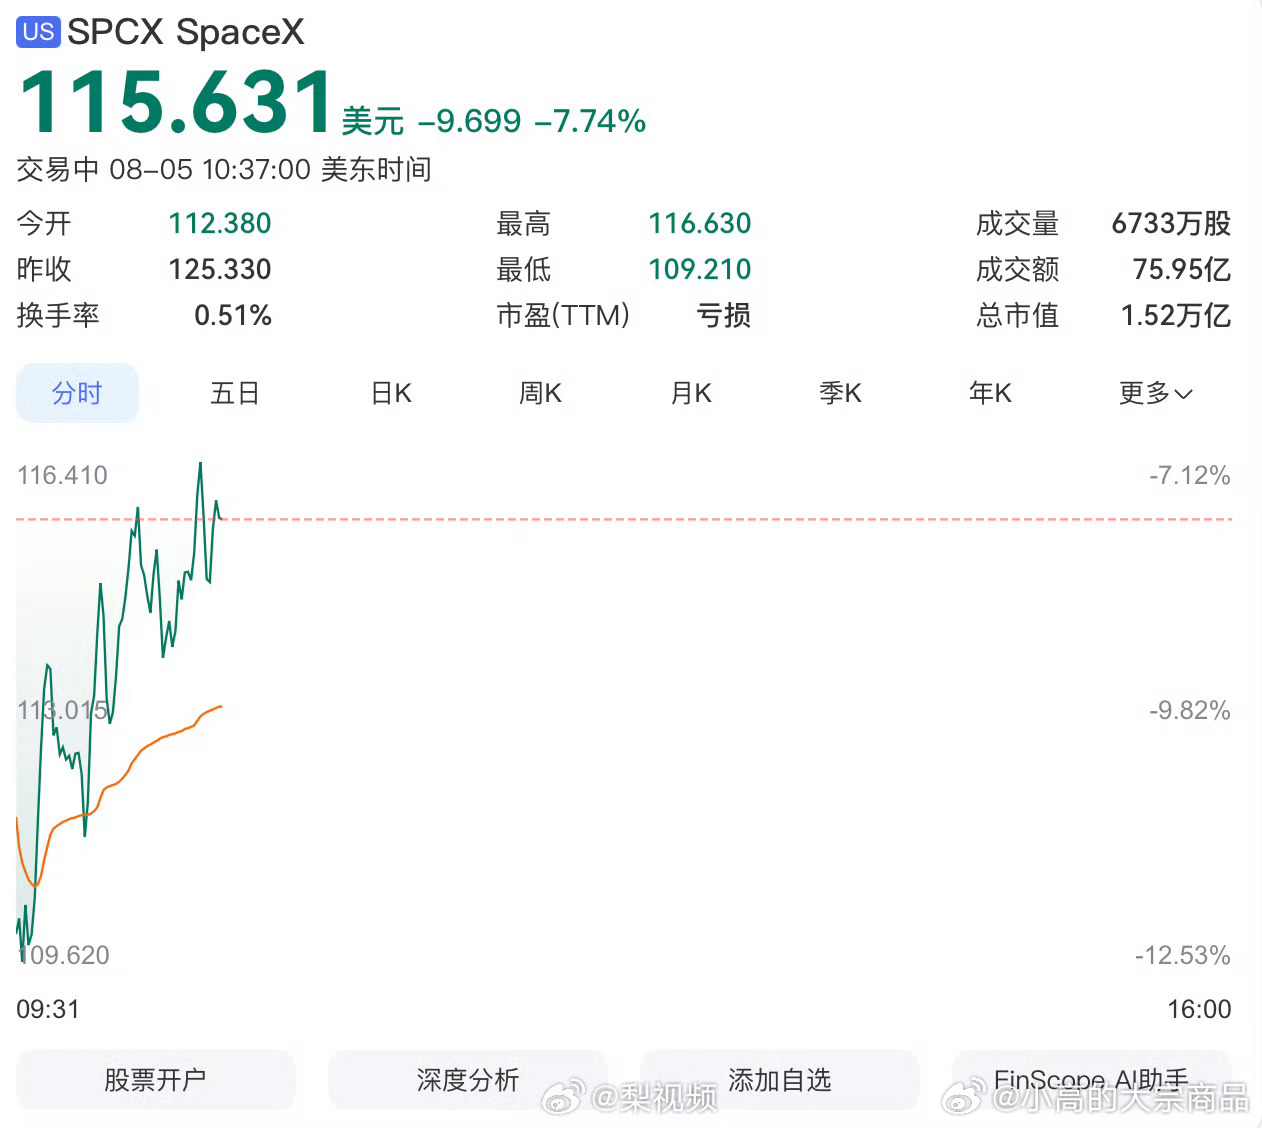The width and height of the screenshot is (1262, 1128).
Task: Open 深度分析 deep analysis
Action: (x=468, y=1080)
